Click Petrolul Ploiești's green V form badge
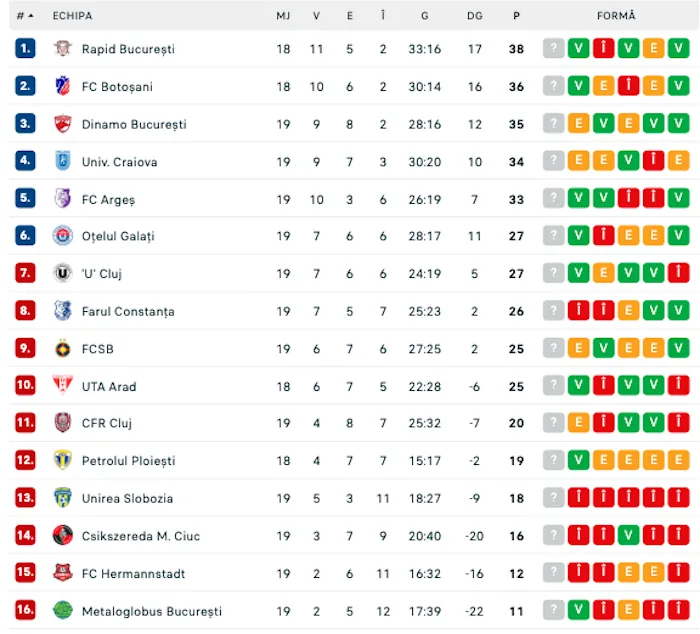This screenshot has height=634, width=700. (579, 460)
